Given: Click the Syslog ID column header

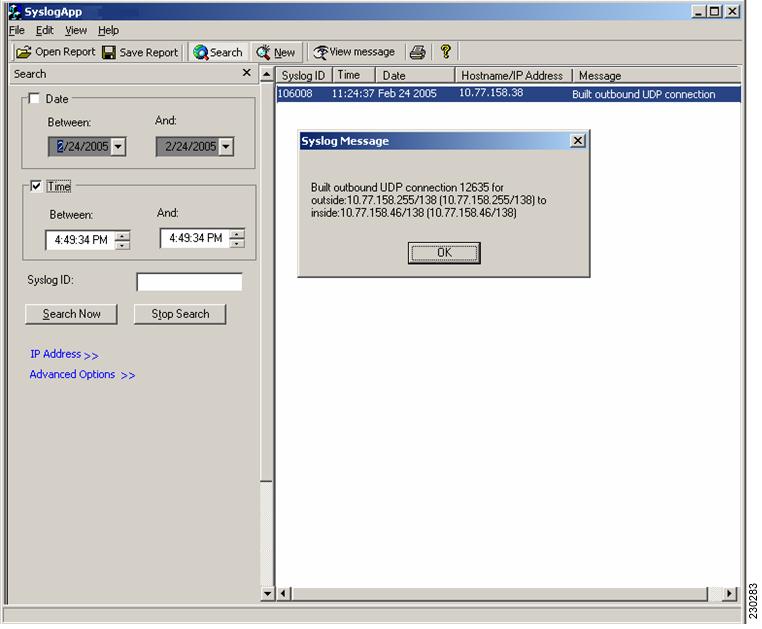Looking at the screenshot, I should tap(304, 75).
